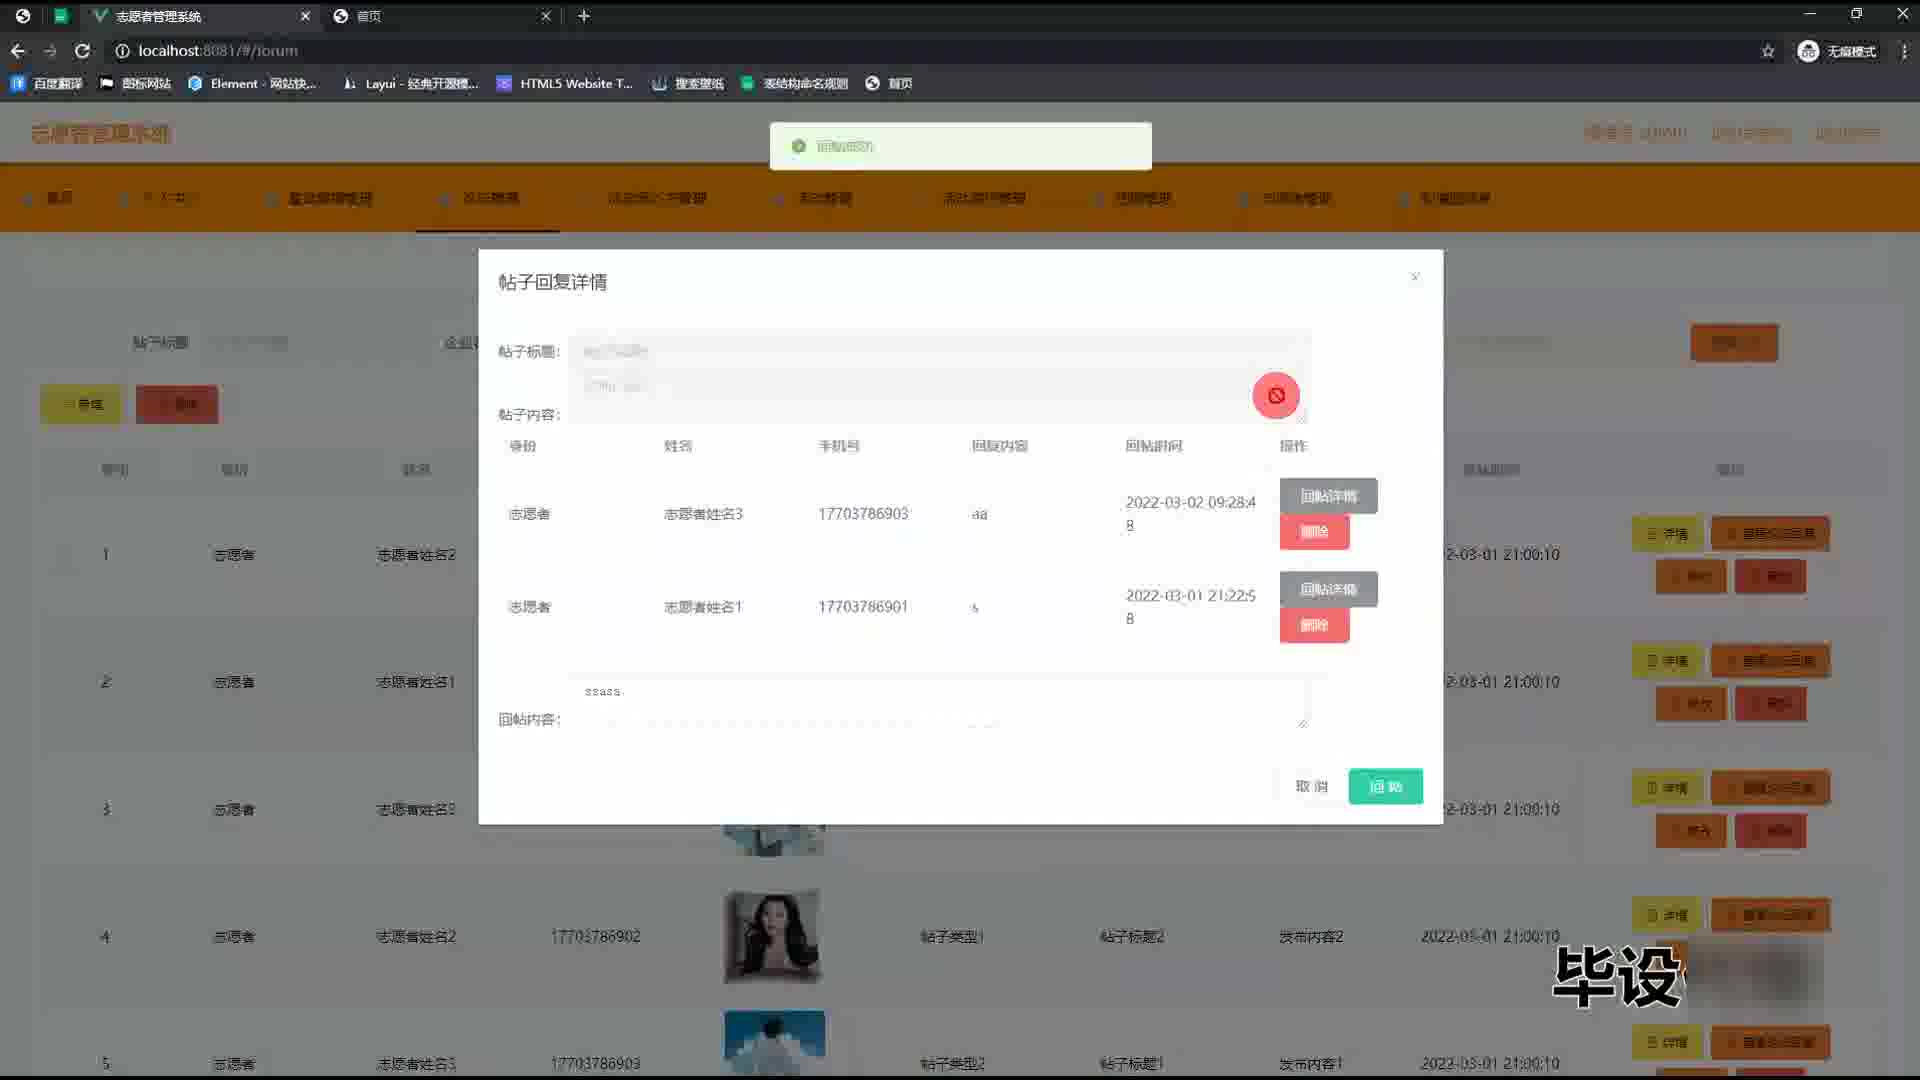The image size is (1920, 1080).
Task: Click 修改 for table row 2
Action: [1691, 704]
